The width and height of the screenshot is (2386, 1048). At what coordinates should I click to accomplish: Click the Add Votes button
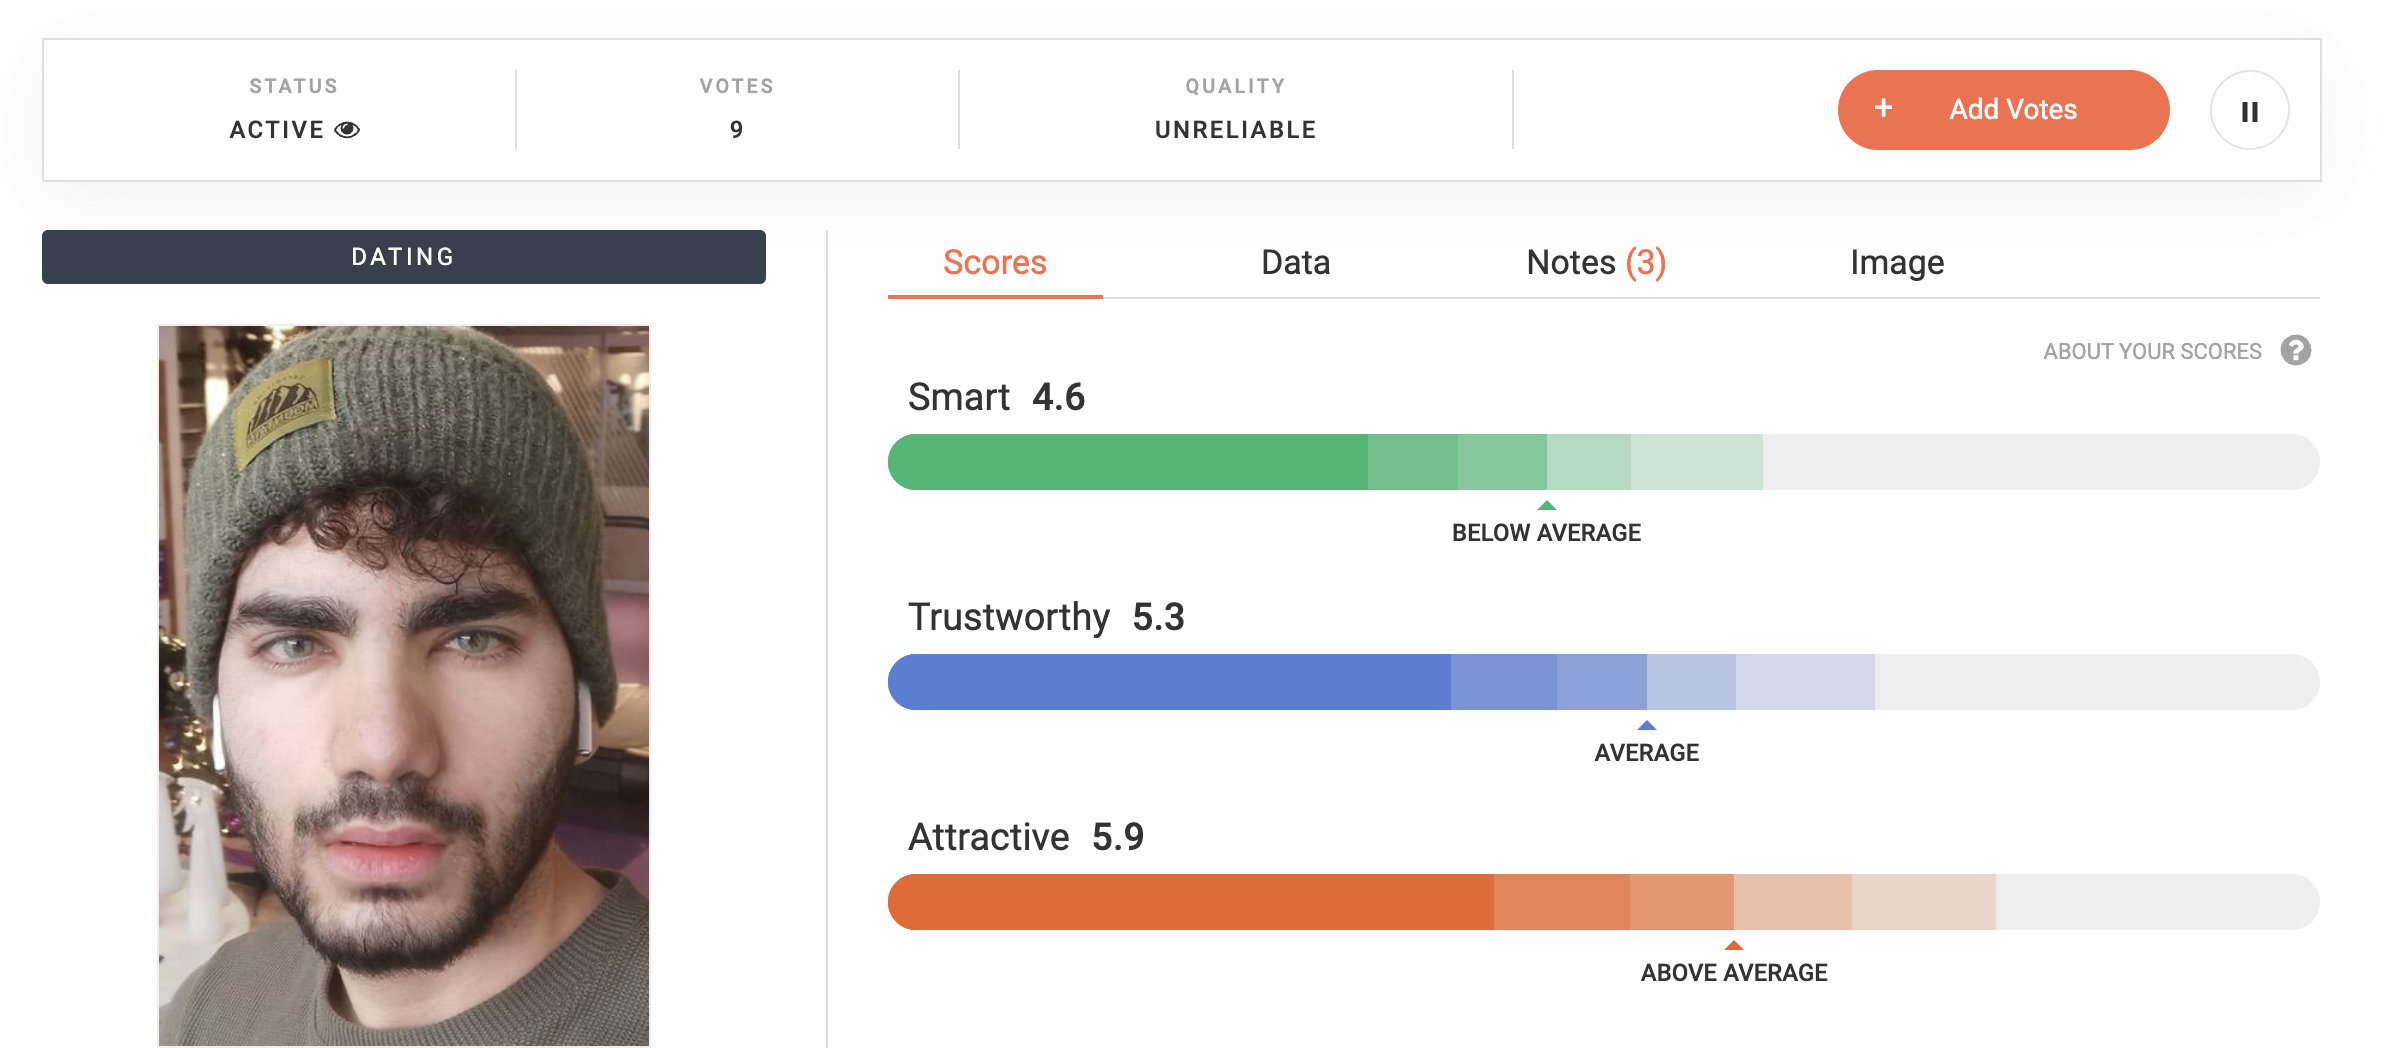[2003, 110]
